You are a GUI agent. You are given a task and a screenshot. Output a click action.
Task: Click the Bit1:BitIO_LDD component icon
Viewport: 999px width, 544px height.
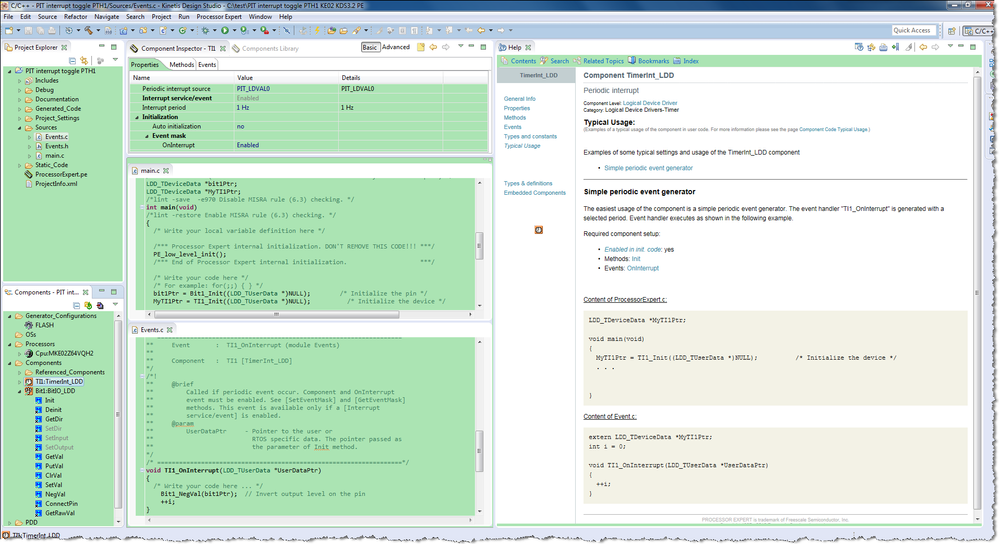[x=29, y=391]
